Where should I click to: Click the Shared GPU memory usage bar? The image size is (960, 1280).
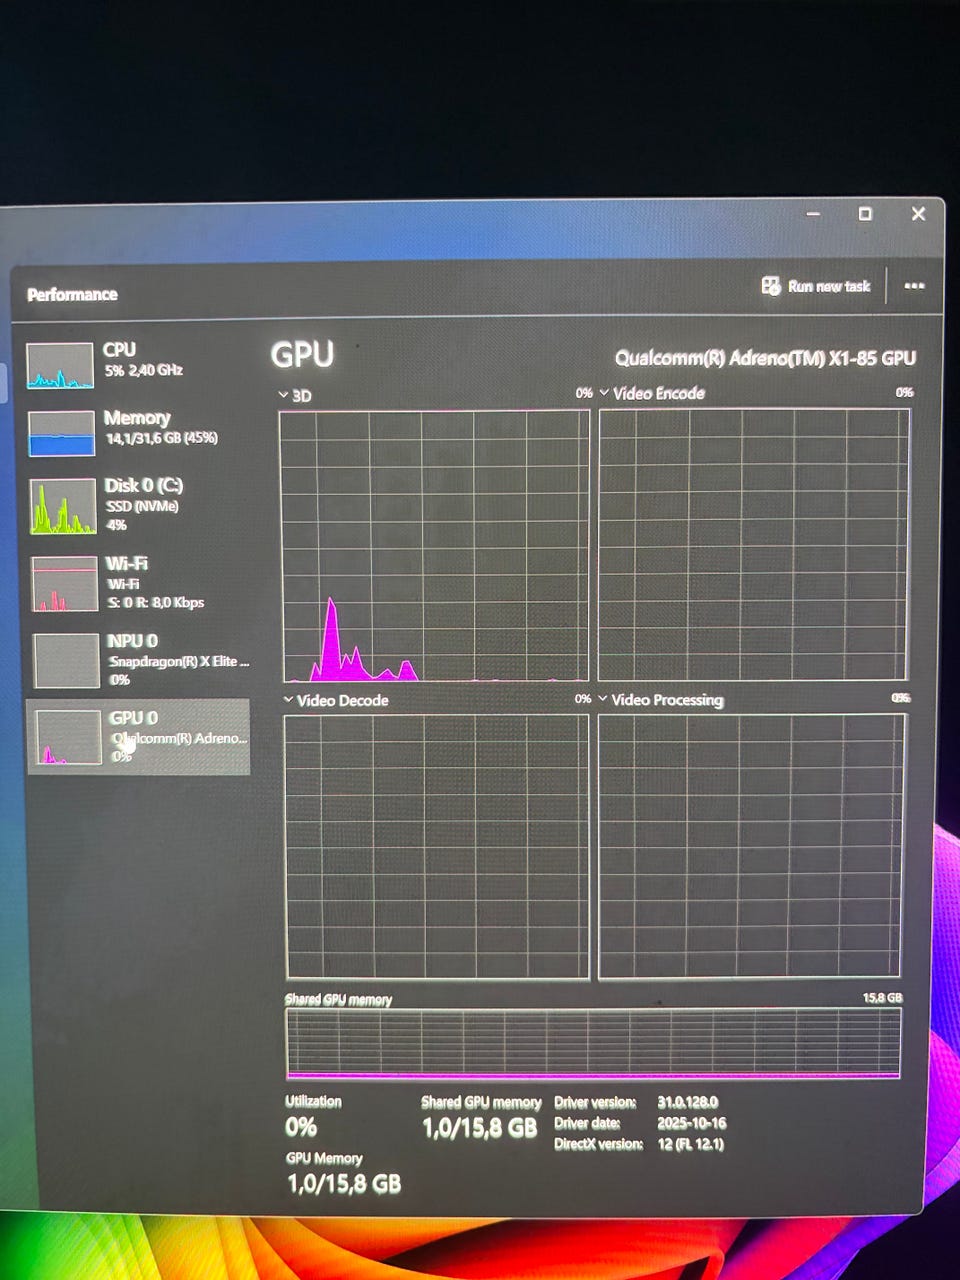(x=593, y=1043)
